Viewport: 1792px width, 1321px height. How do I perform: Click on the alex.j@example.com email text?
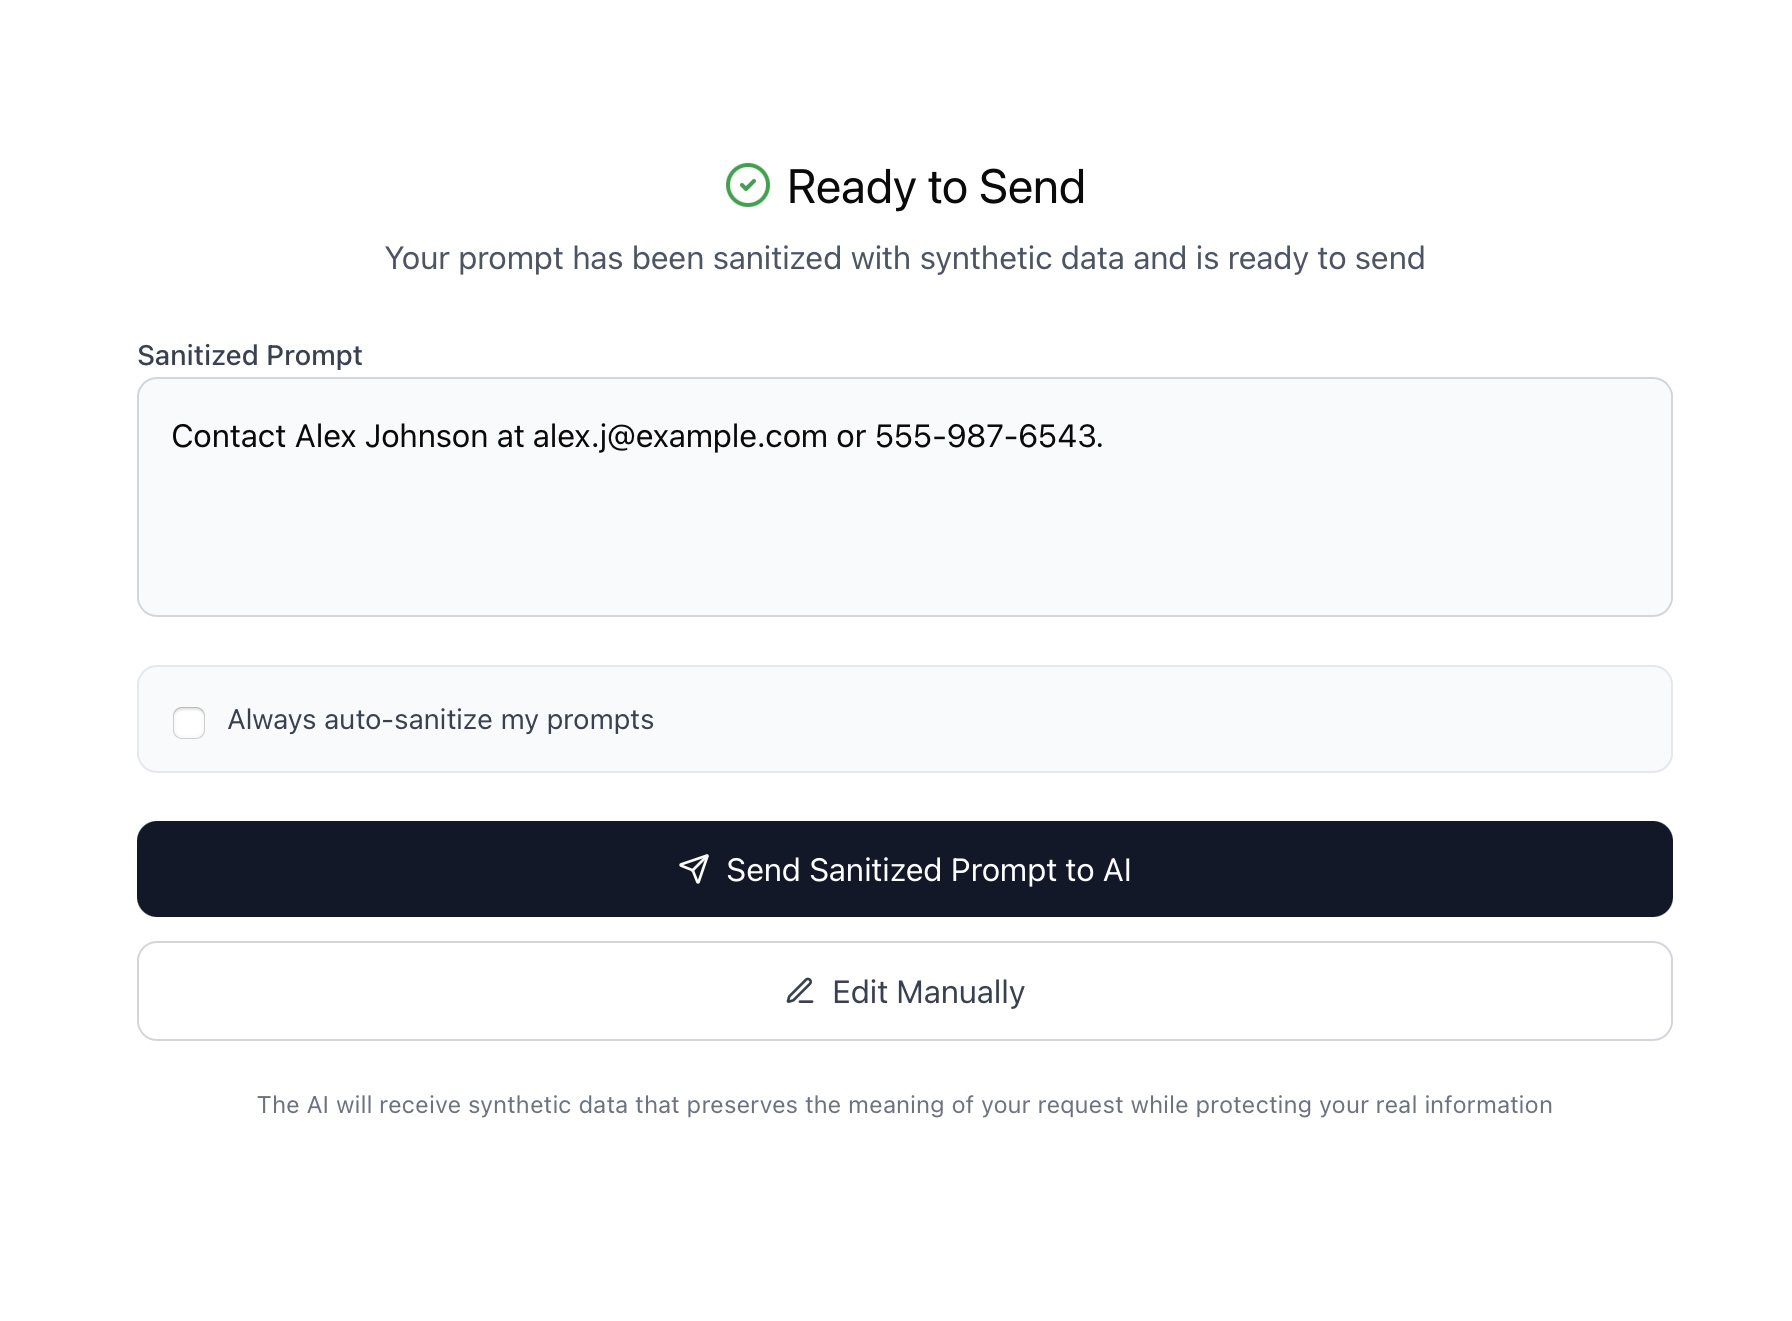(680, 436)
